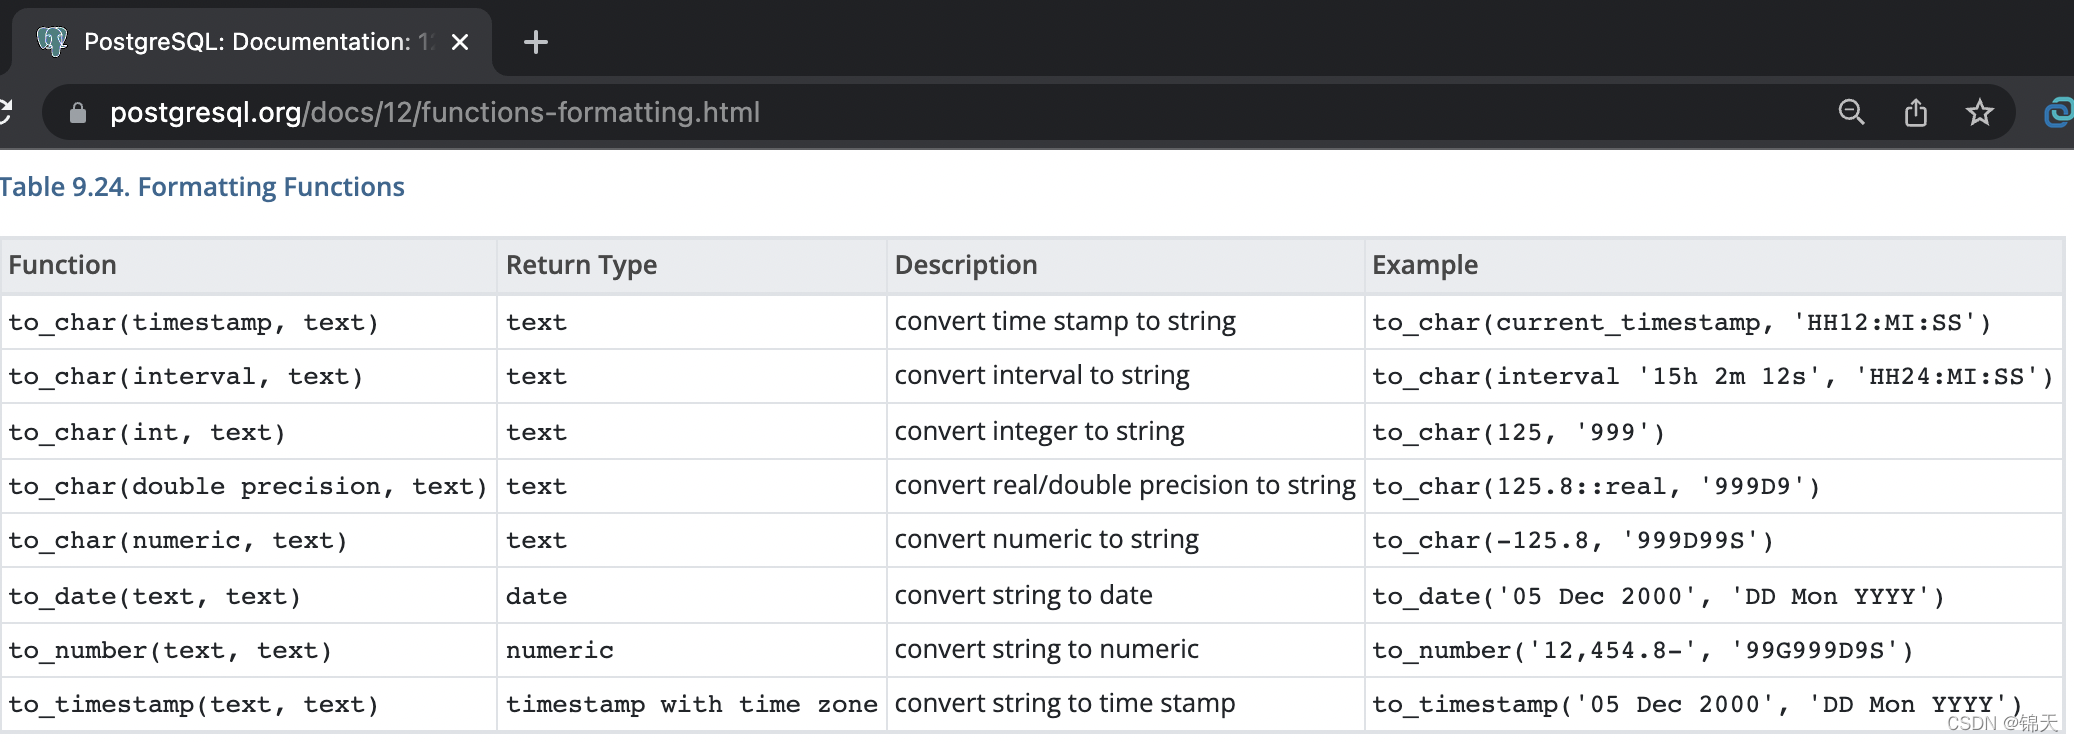Image resolution: width=2074 pixels, height=742 pixels.
Task: Click the Example column header
Action: (x=1425, y=265)
